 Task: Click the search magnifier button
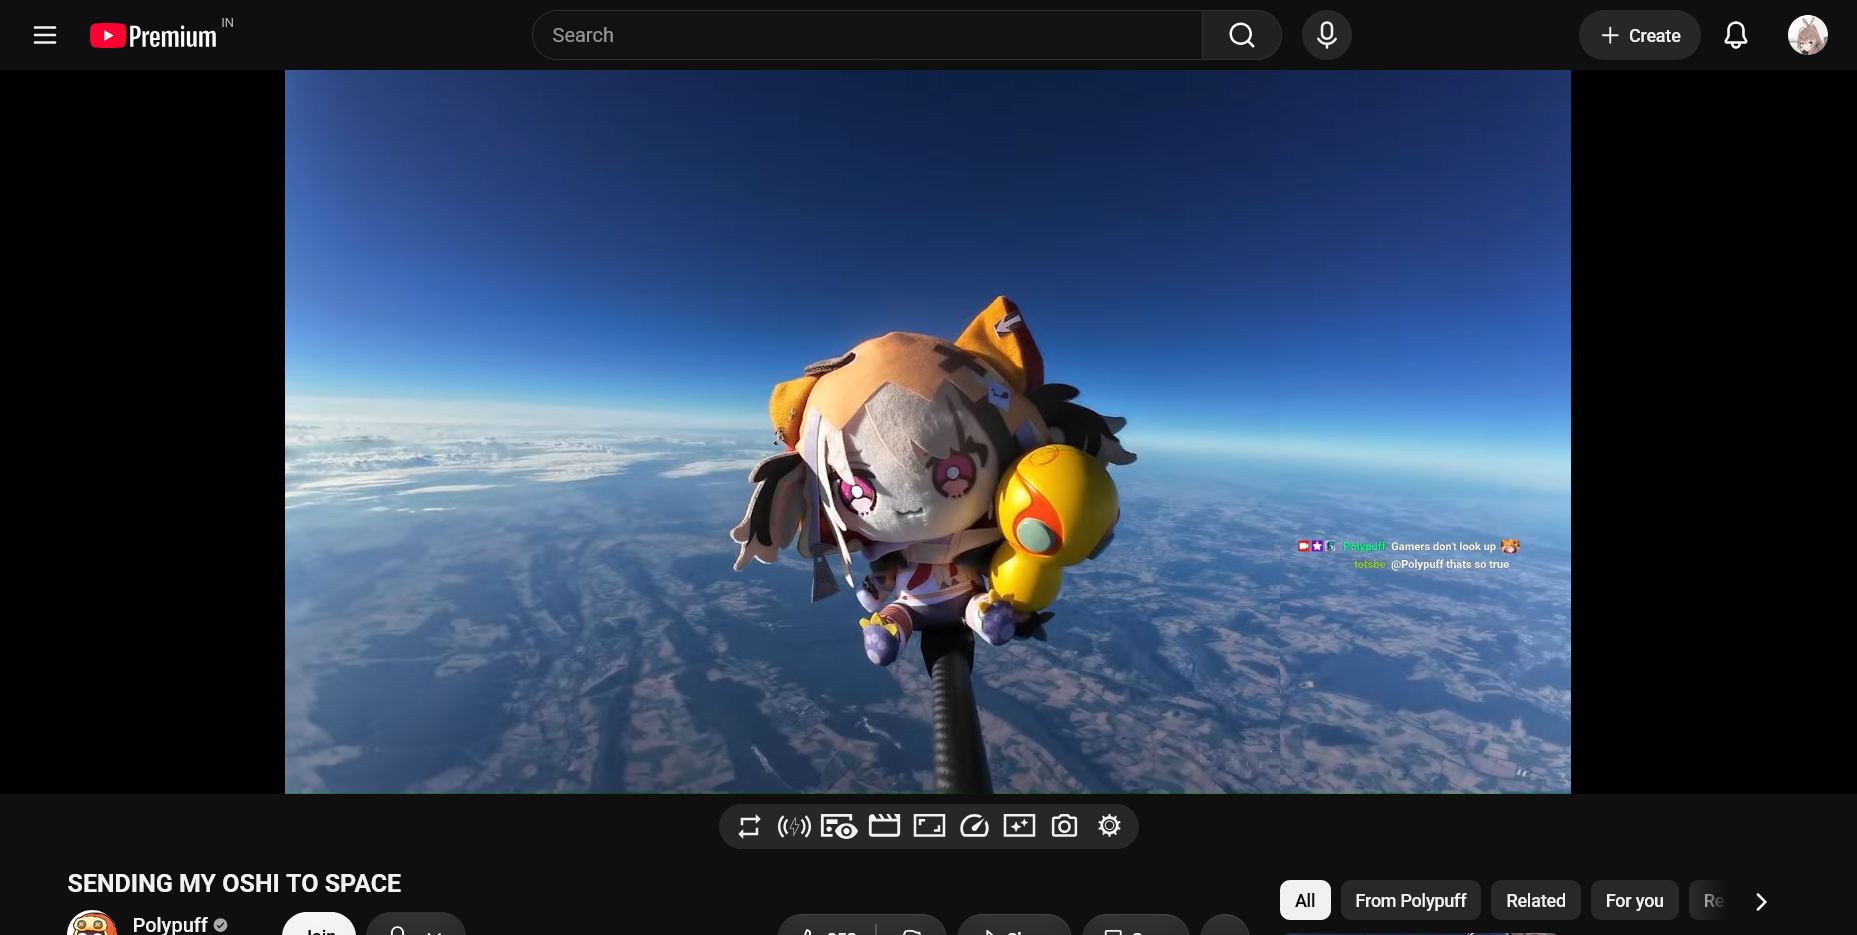coord(1242,35)
